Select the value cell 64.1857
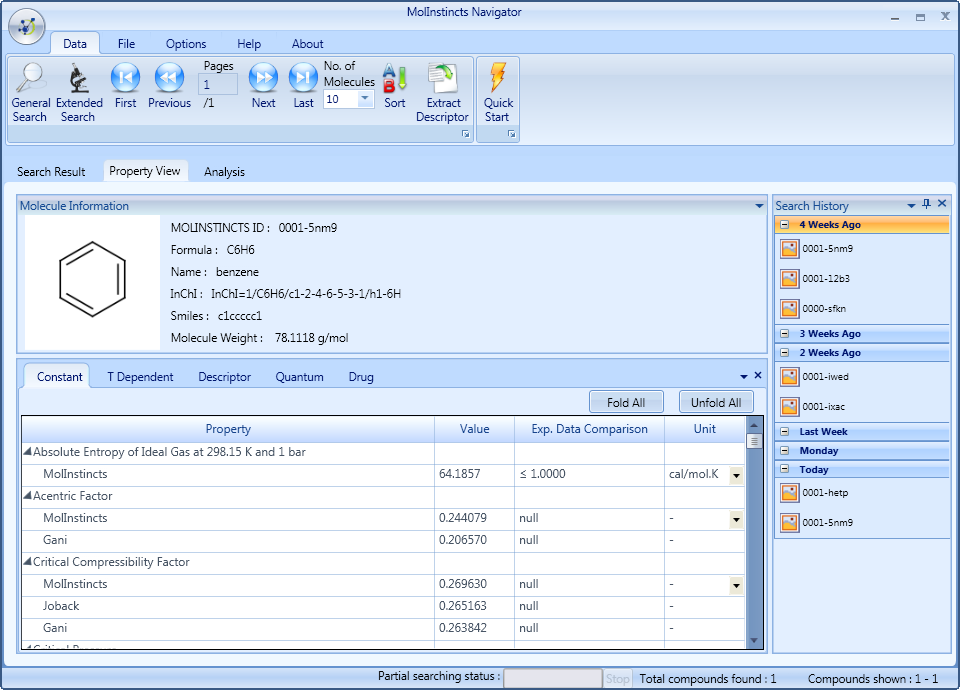 [474, 474]
